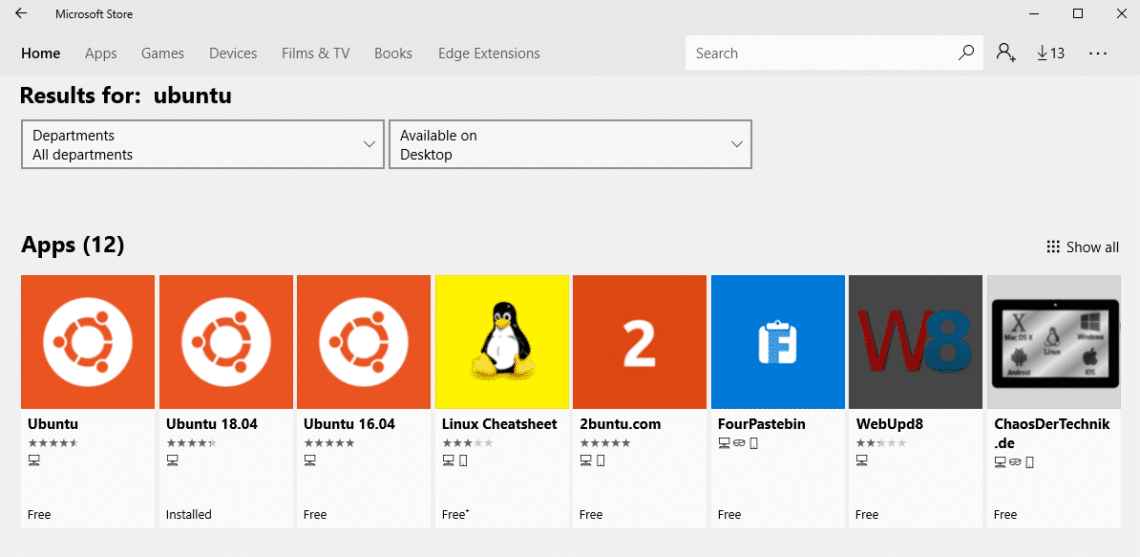This screenshot has width=1140, height=557.
Task: Switch to the Devices tab
Action: [x=233, y=53]
